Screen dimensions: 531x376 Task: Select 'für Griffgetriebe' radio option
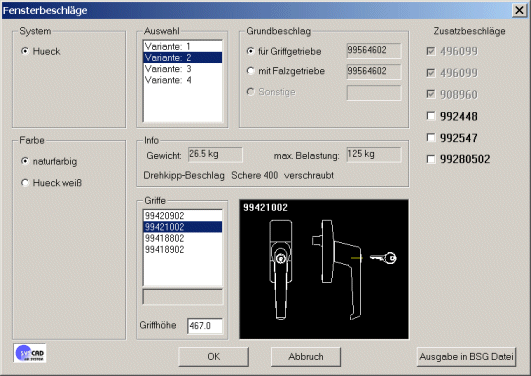pos(250,51)
